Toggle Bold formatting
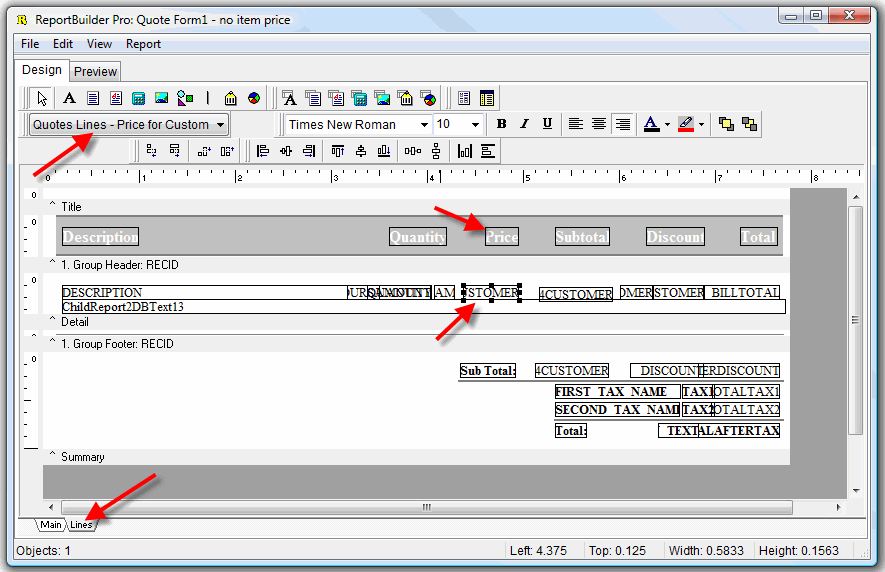 coord(502,124)
